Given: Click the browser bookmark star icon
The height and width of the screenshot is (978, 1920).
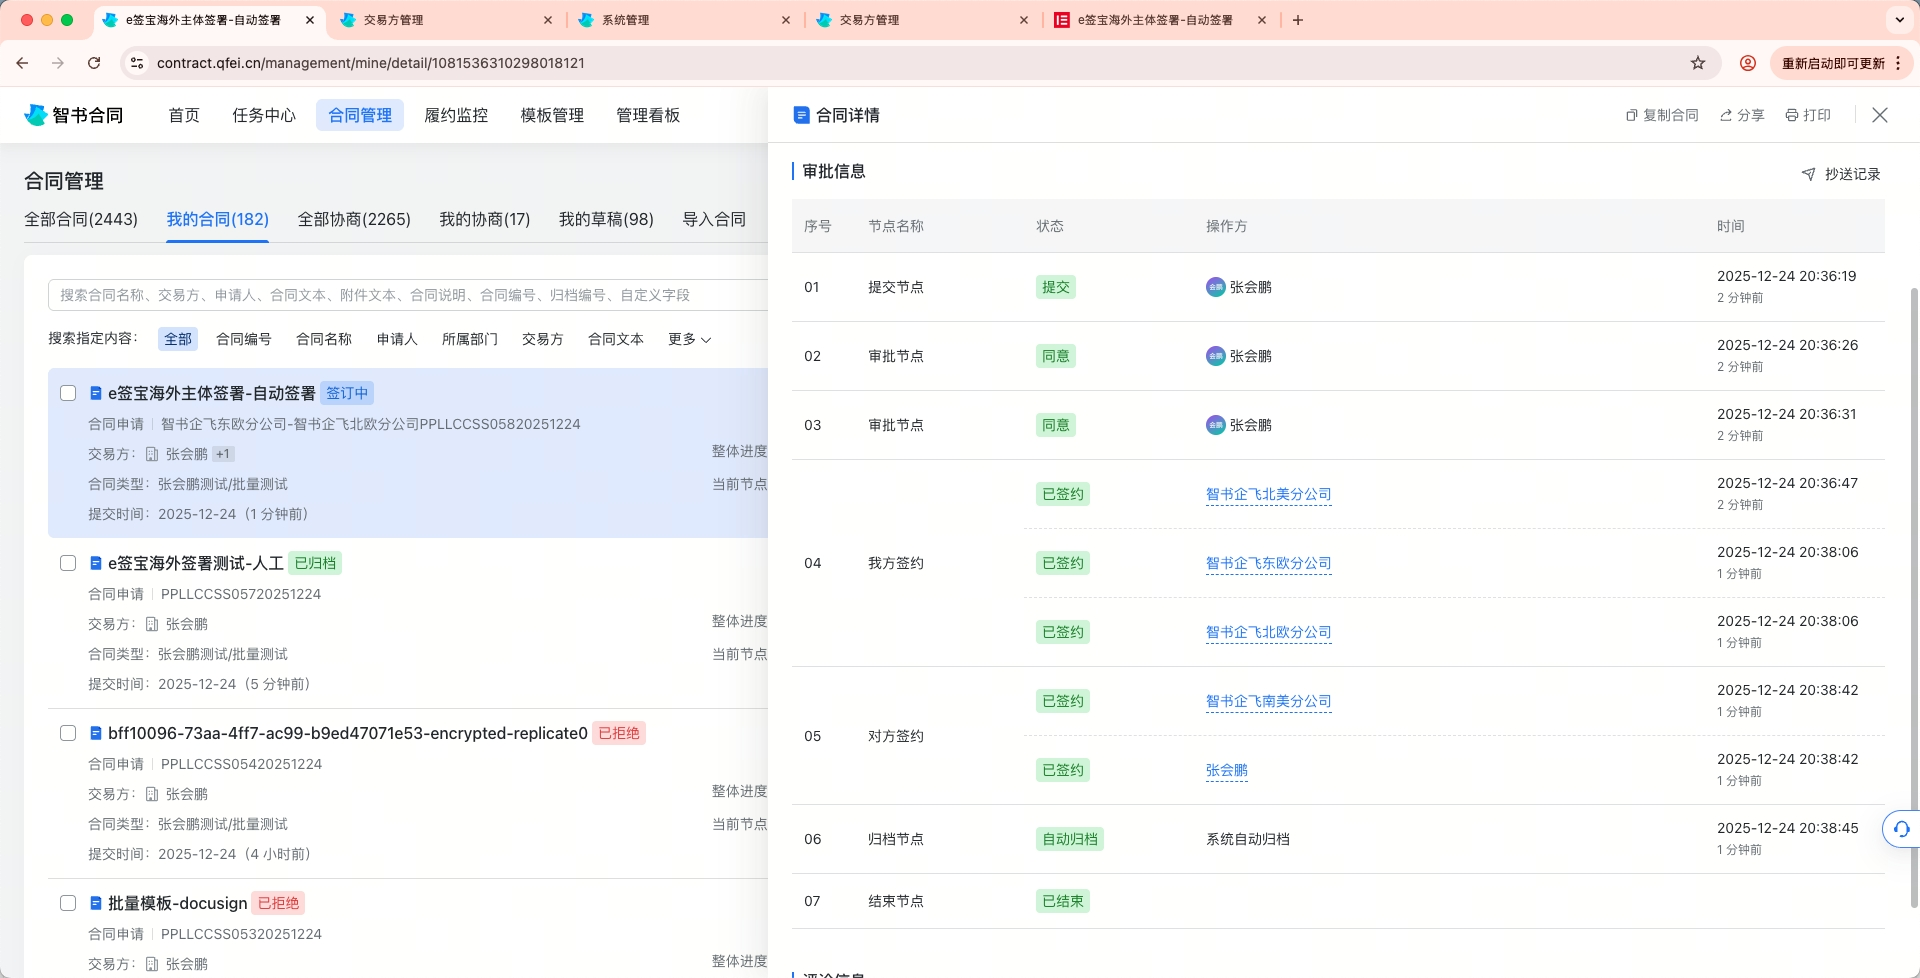Looking at the screenshot, I should tap(1697, 62).
